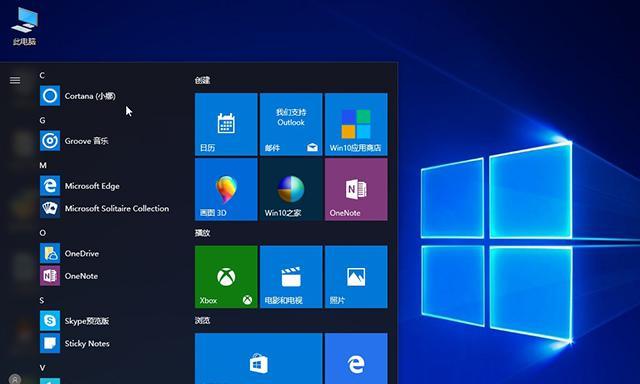
Task: Open the Edge browser tile
Action: 356,358
